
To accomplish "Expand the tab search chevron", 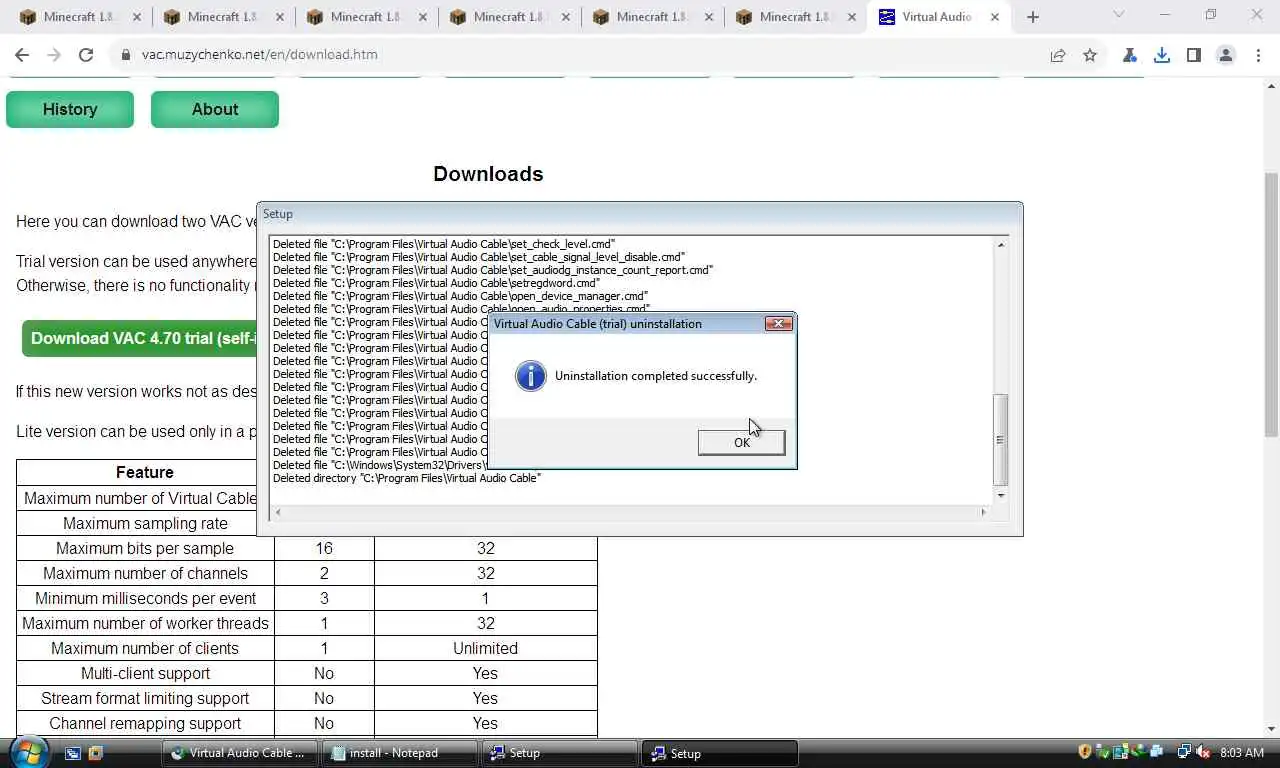I will 1119,15.
